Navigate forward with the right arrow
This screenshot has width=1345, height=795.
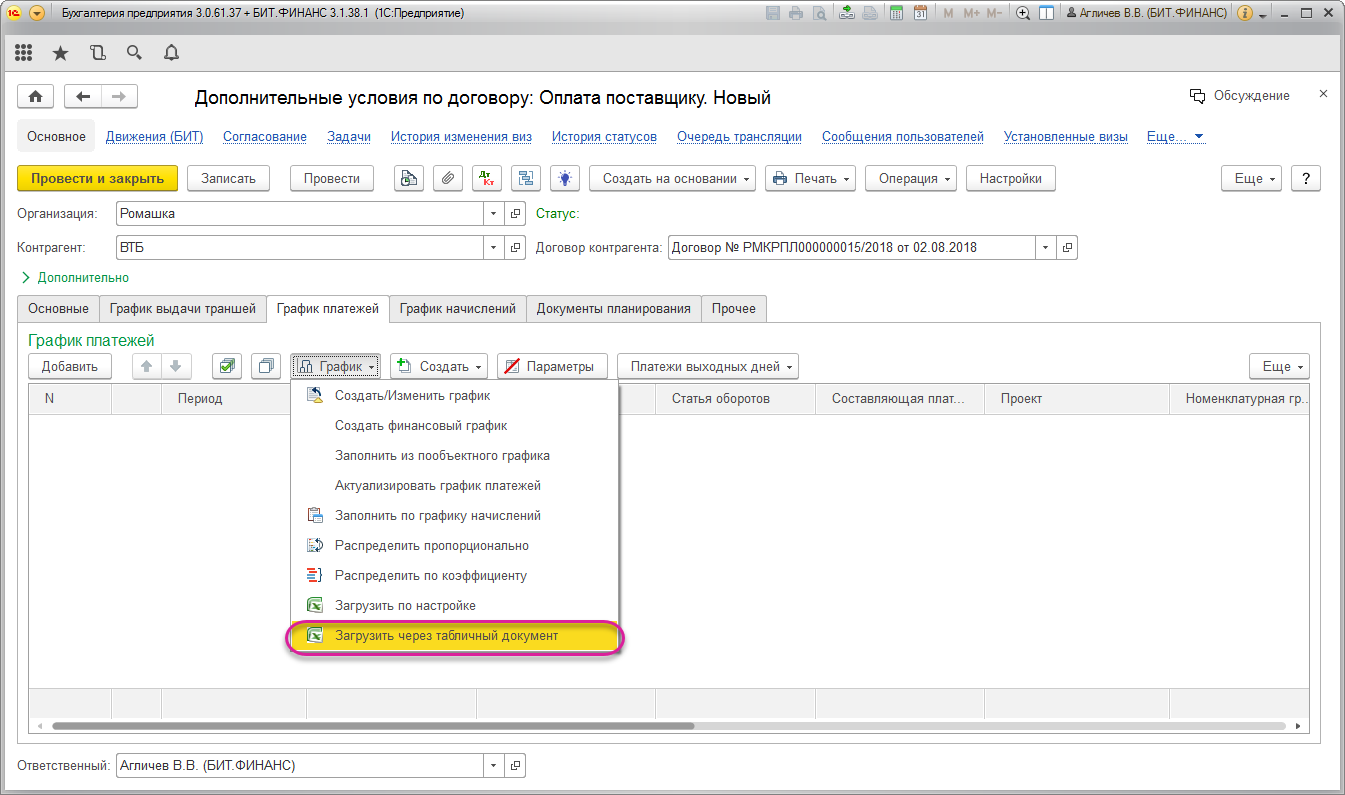point(119,96)
